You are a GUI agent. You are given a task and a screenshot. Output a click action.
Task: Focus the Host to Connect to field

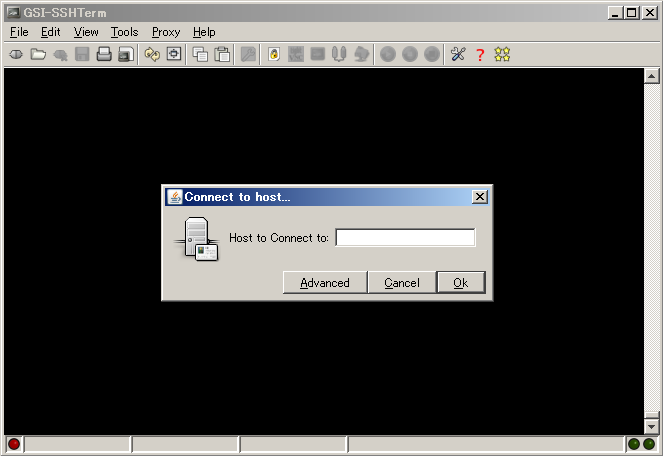tap(405, 238)
